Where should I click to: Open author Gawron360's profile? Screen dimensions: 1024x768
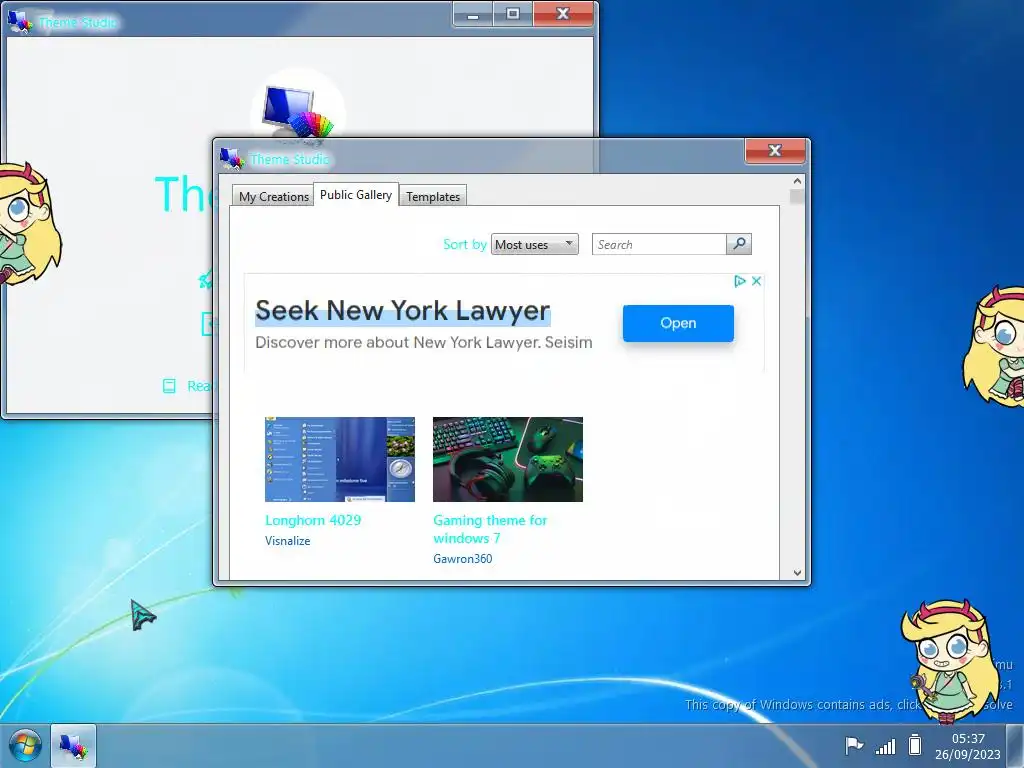[x=462, y=558]
